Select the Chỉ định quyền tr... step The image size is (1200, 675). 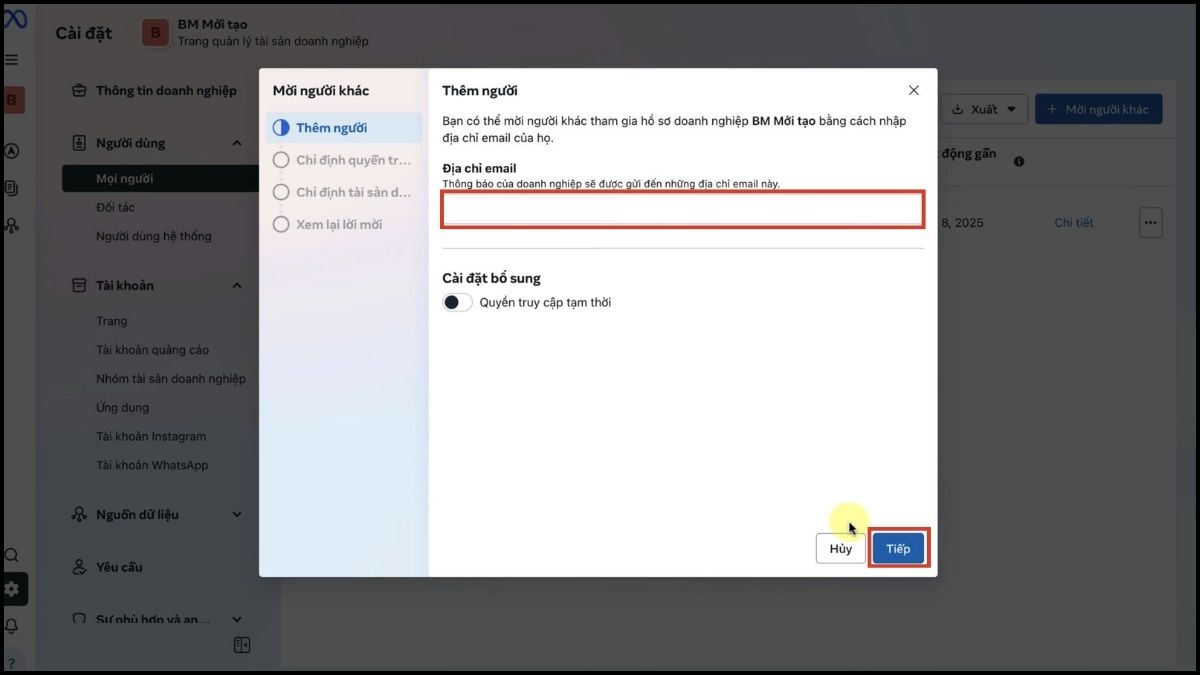pos(345,160)
